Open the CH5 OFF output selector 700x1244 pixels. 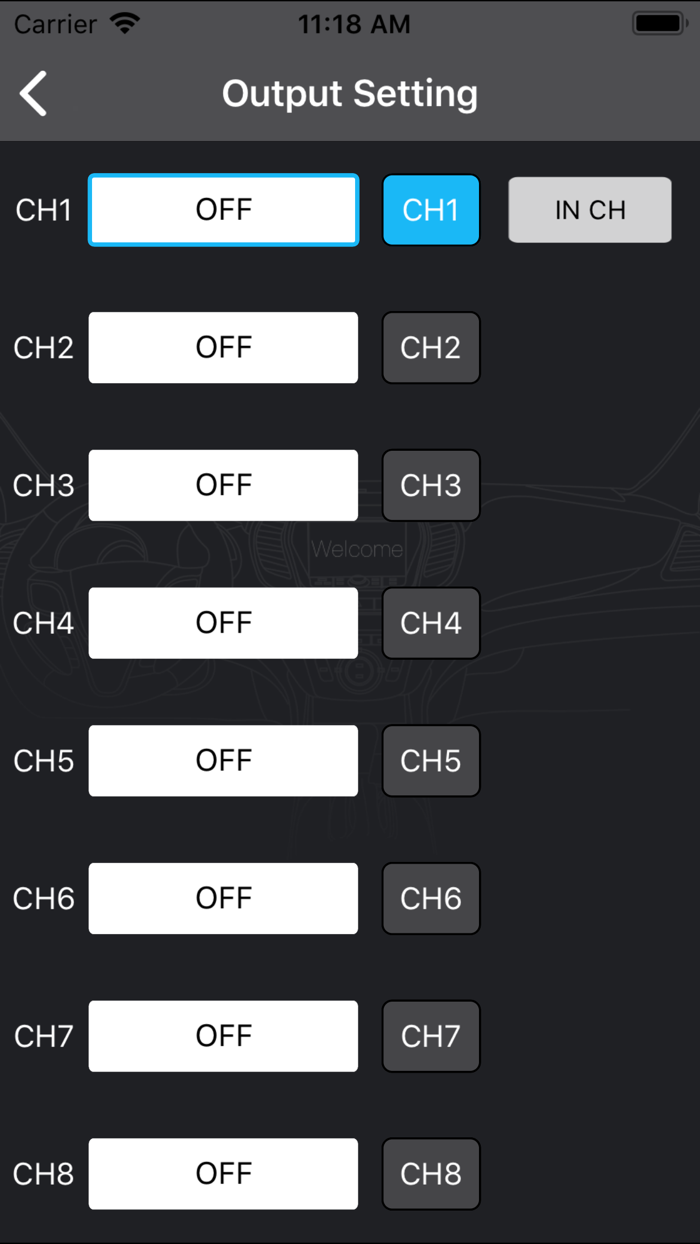pos(223,761)
